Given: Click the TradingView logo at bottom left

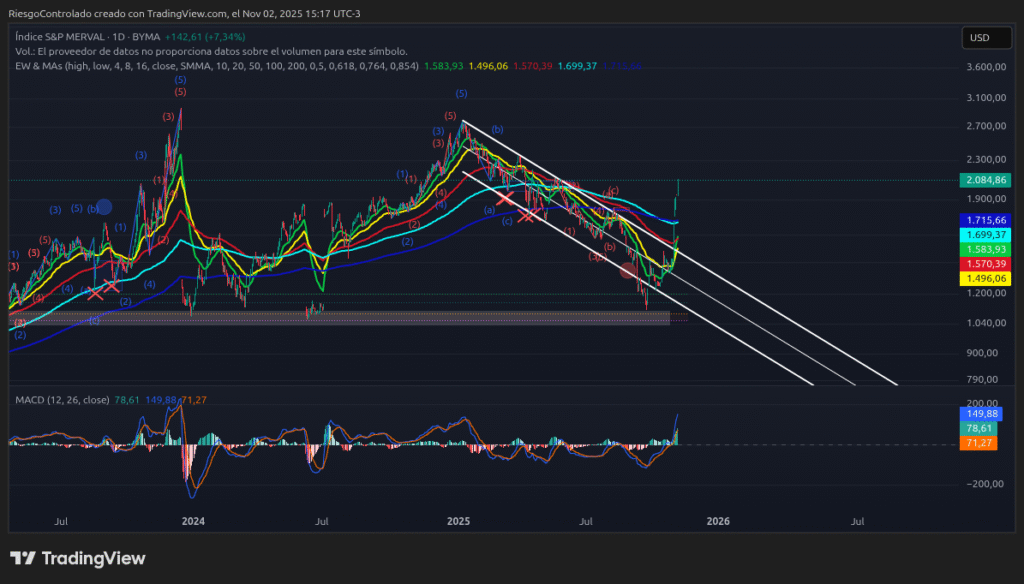Looking at the screenshot, I should 80,558.
